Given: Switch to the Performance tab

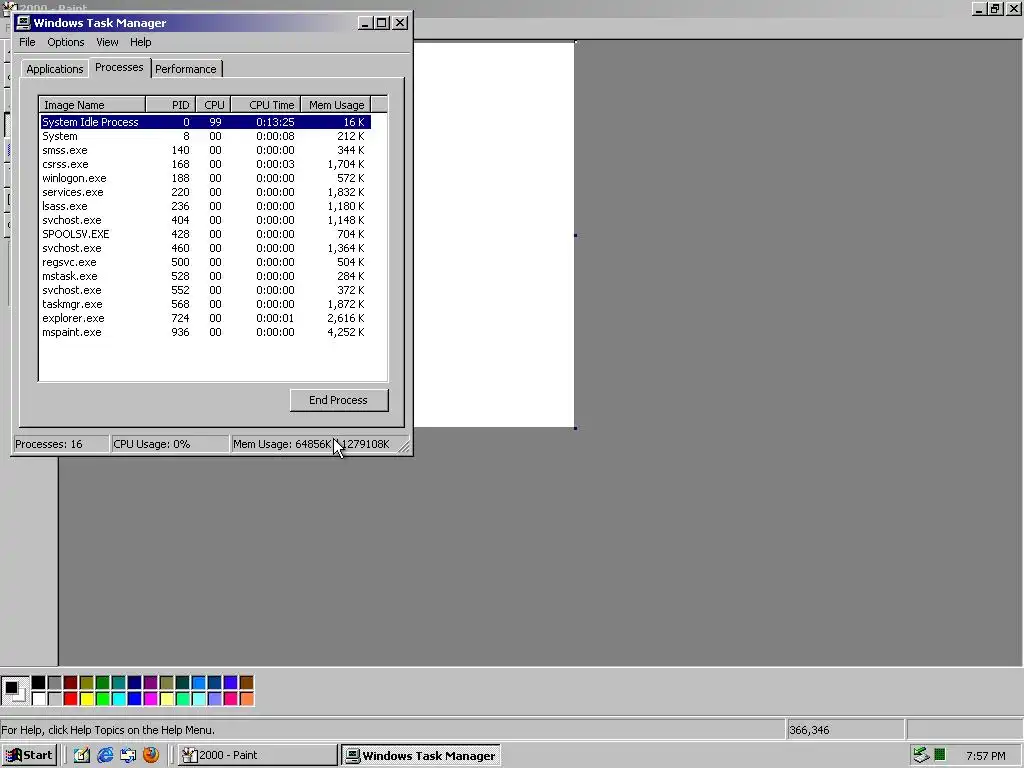Looking at the screenshot, I should (x=185, y=69).
